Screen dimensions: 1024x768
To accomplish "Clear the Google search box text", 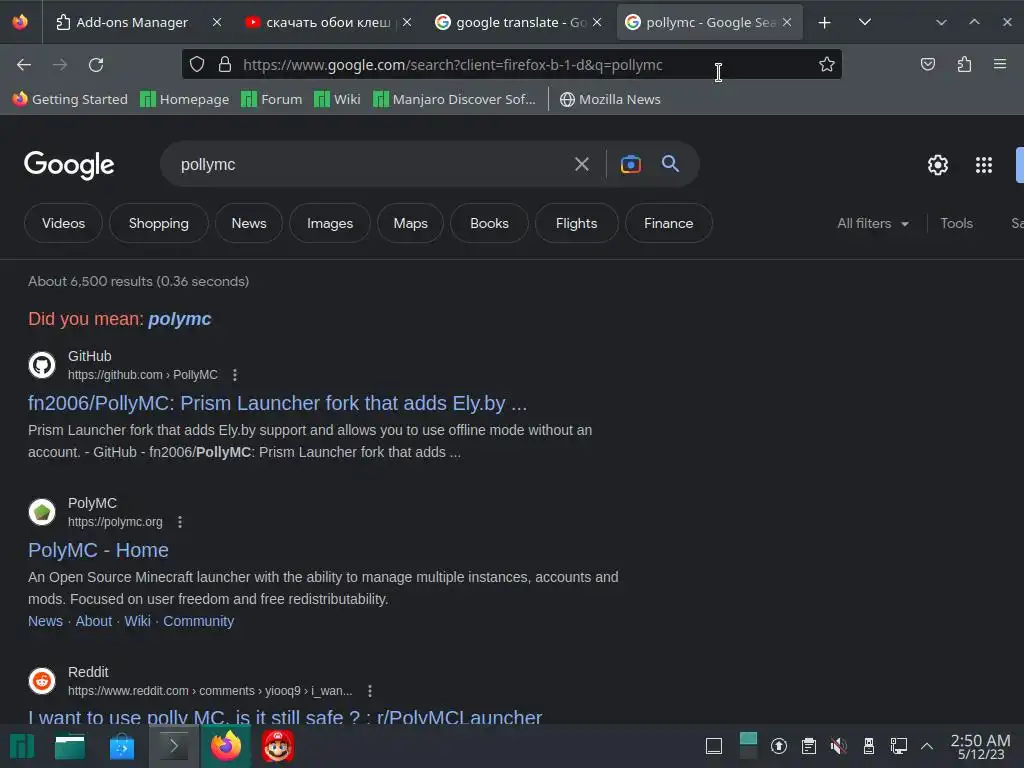I will 581,164.
